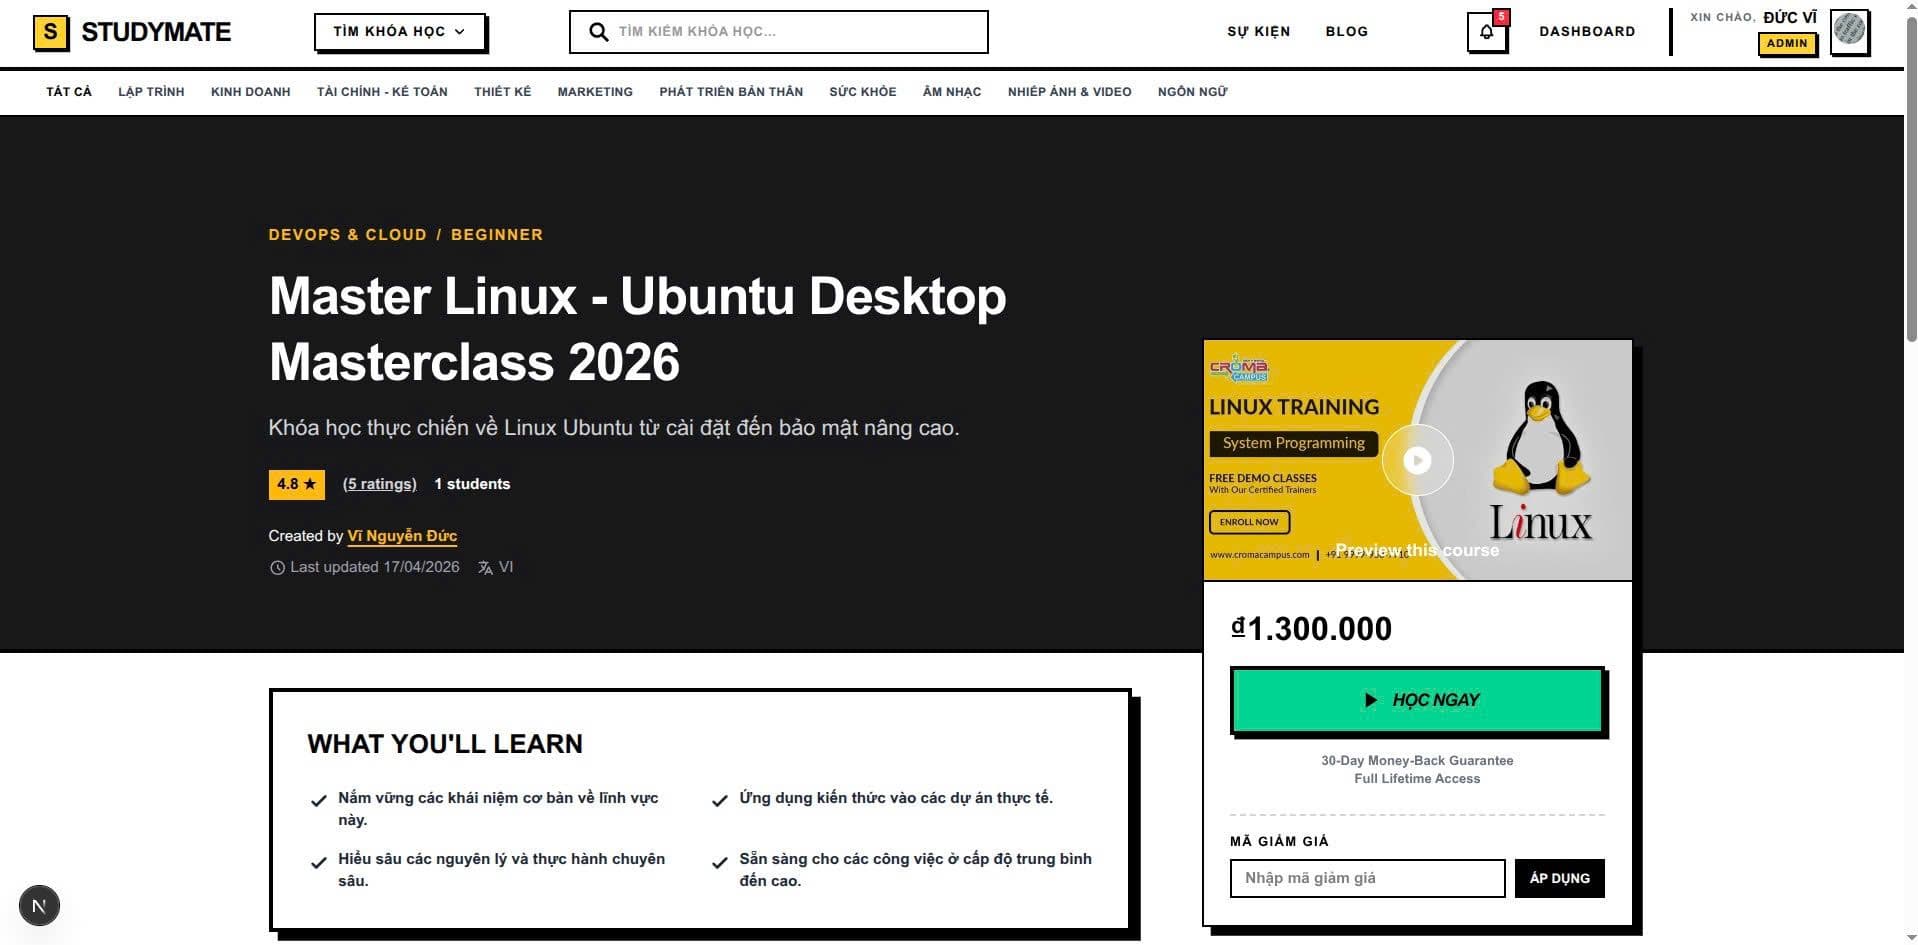Open the user avatar picture
This screenshot has width=1918, height=945.
(x=1849, y=31)
